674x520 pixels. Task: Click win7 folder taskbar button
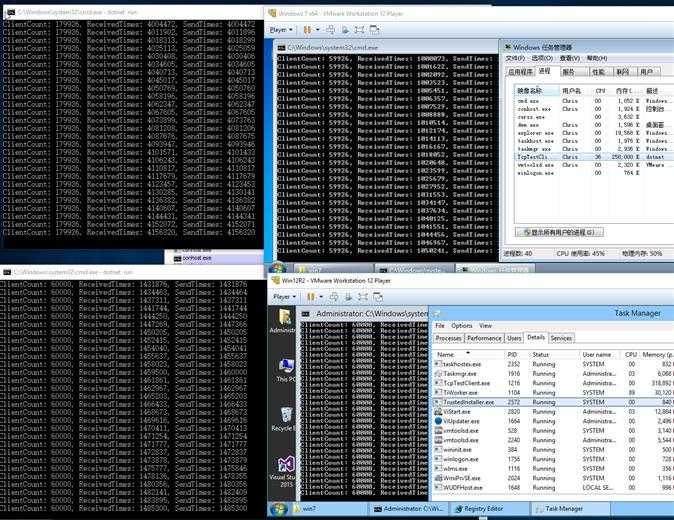(330, 509)
